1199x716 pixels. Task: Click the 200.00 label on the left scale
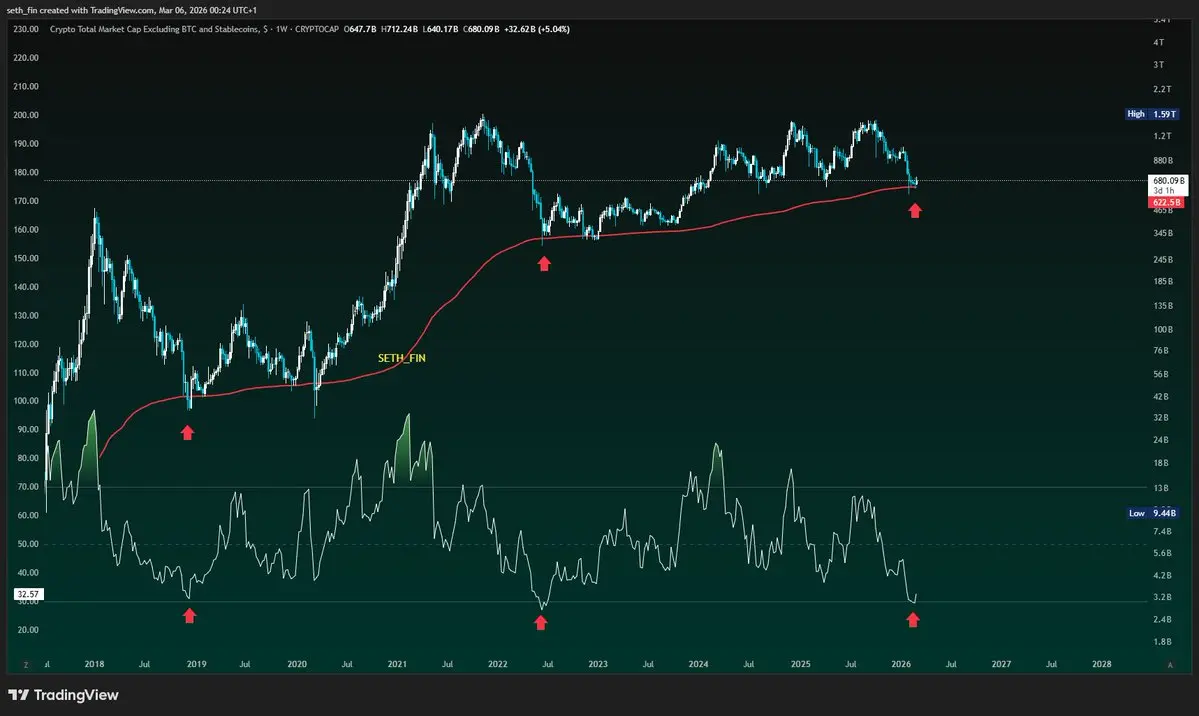tap(26, 115)
